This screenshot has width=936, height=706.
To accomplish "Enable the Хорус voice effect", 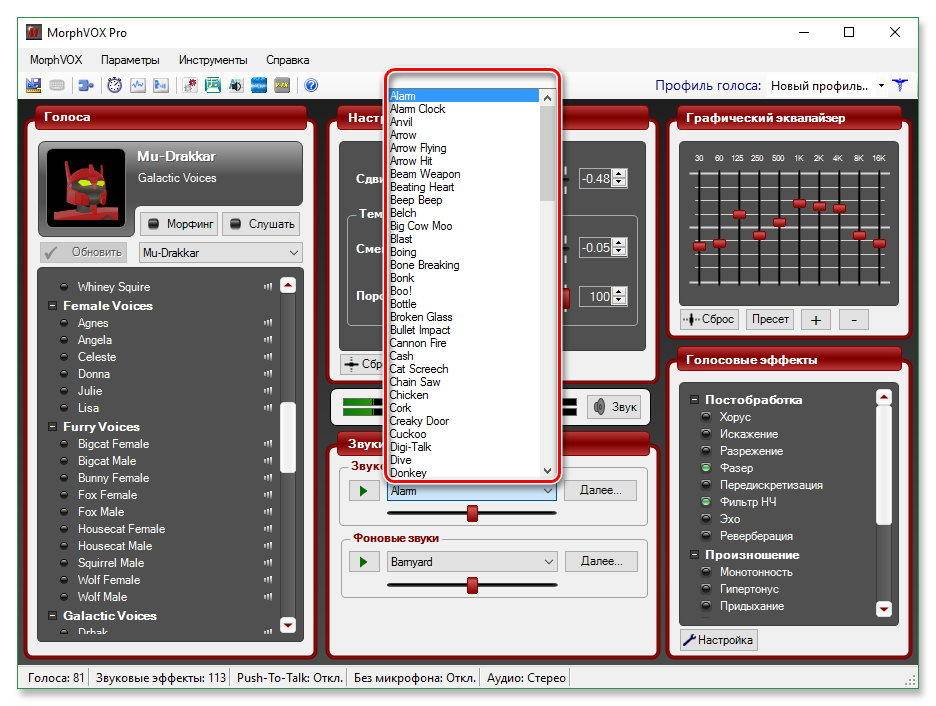I will 706,417.
